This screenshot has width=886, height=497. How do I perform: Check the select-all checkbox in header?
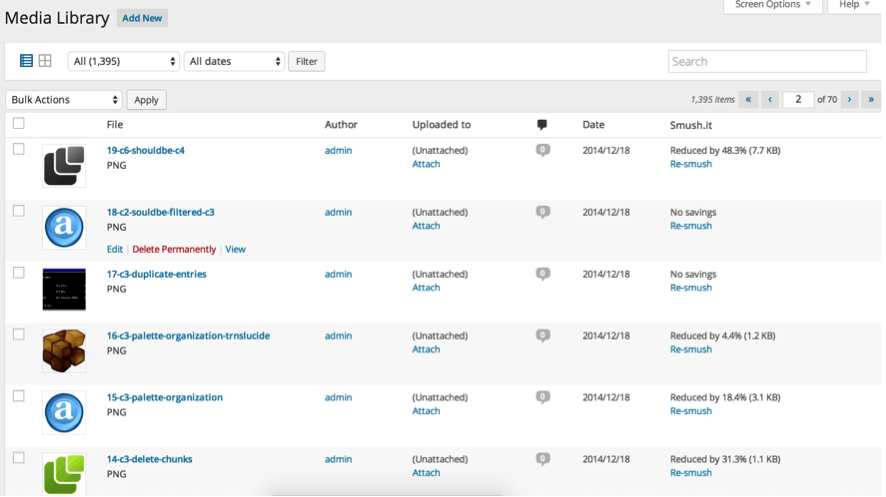pos(19,124)
